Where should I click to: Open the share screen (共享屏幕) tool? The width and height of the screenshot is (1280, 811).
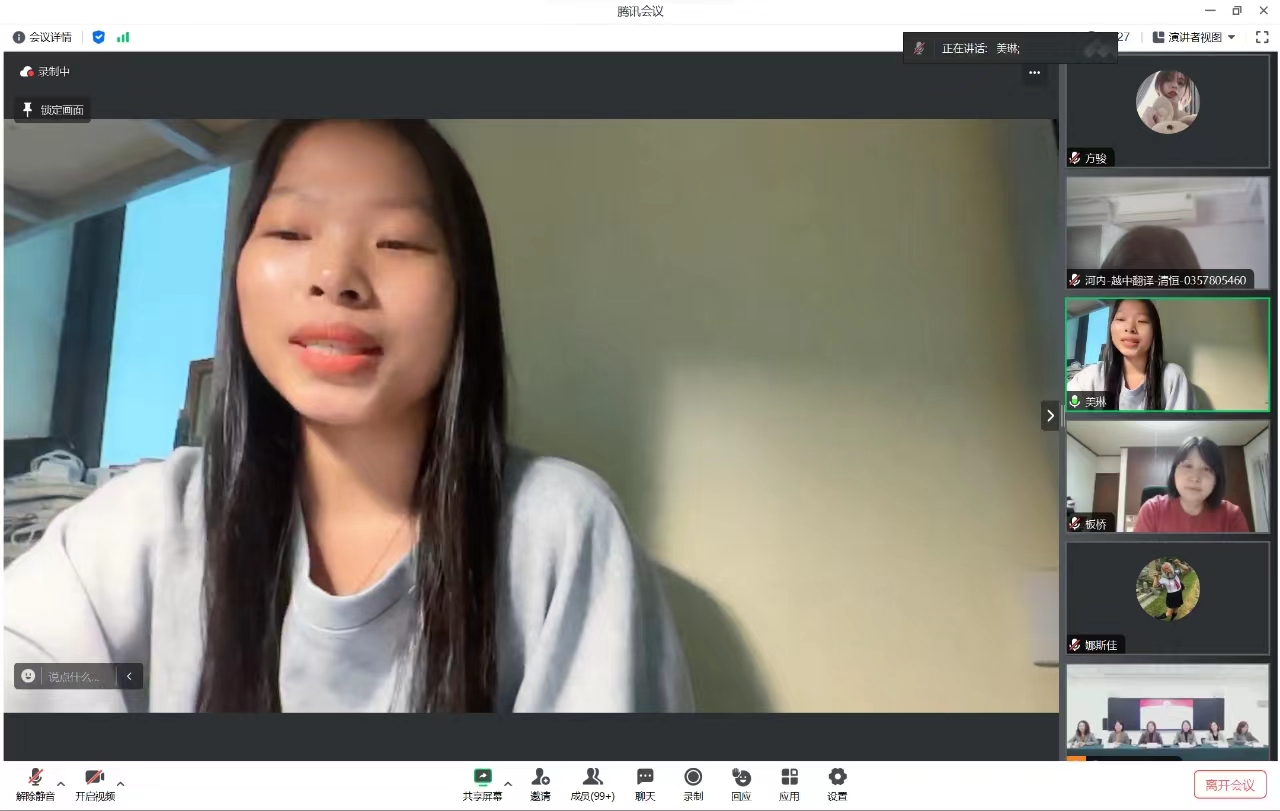482,783
